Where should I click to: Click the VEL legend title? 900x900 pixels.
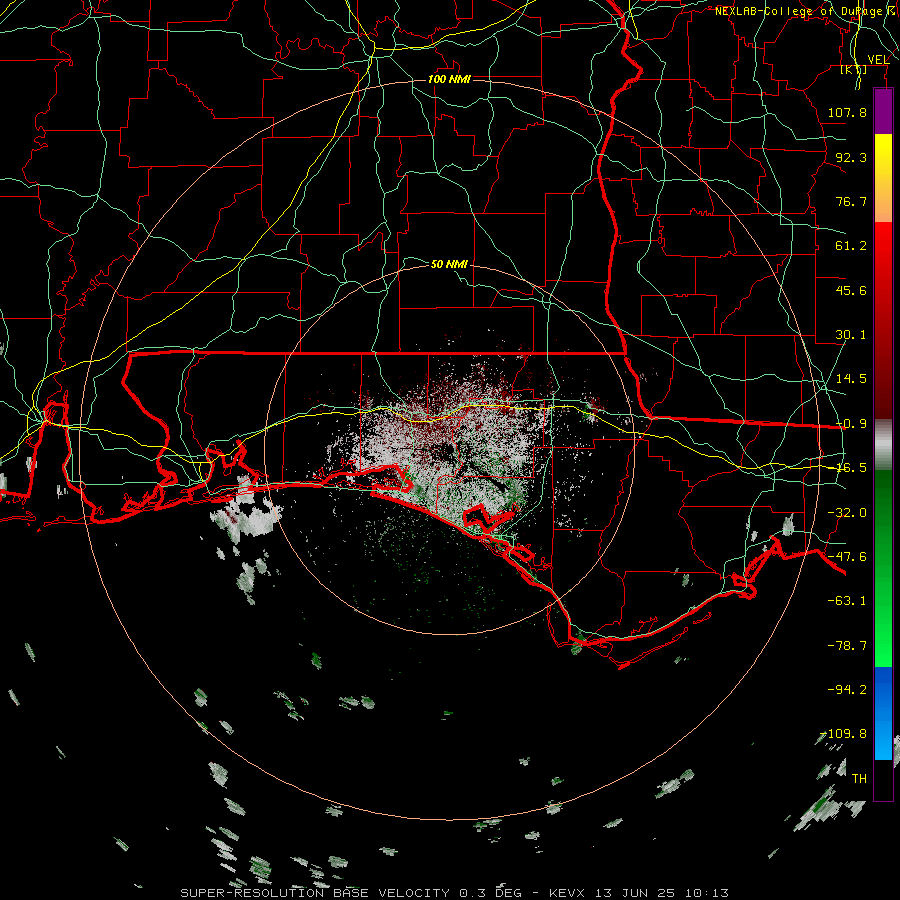(878, 59)
